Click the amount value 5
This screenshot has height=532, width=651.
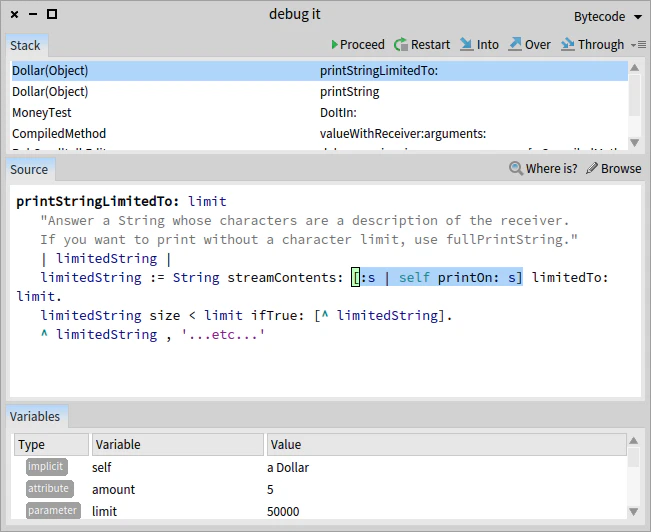click(x=270, y=490)
